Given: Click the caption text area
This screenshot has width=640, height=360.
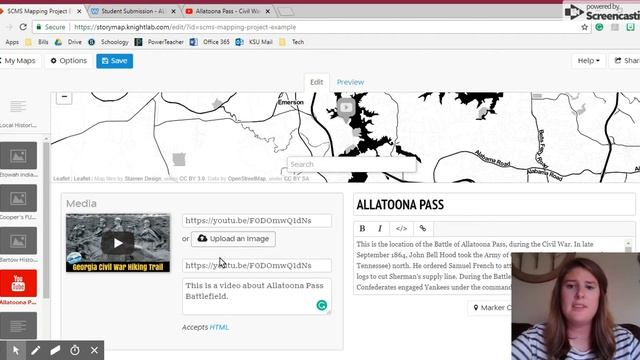Looking at the screenshot, I should (257, 296).
